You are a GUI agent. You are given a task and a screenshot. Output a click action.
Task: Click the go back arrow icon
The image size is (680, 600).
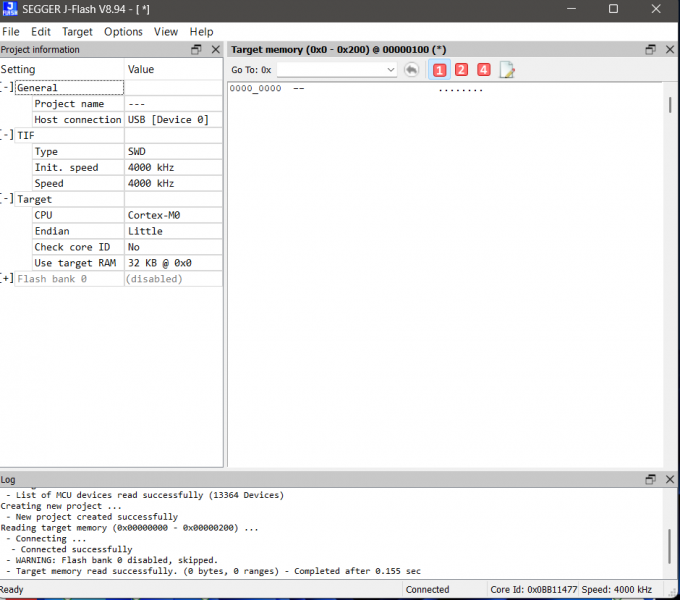[412, 70]
